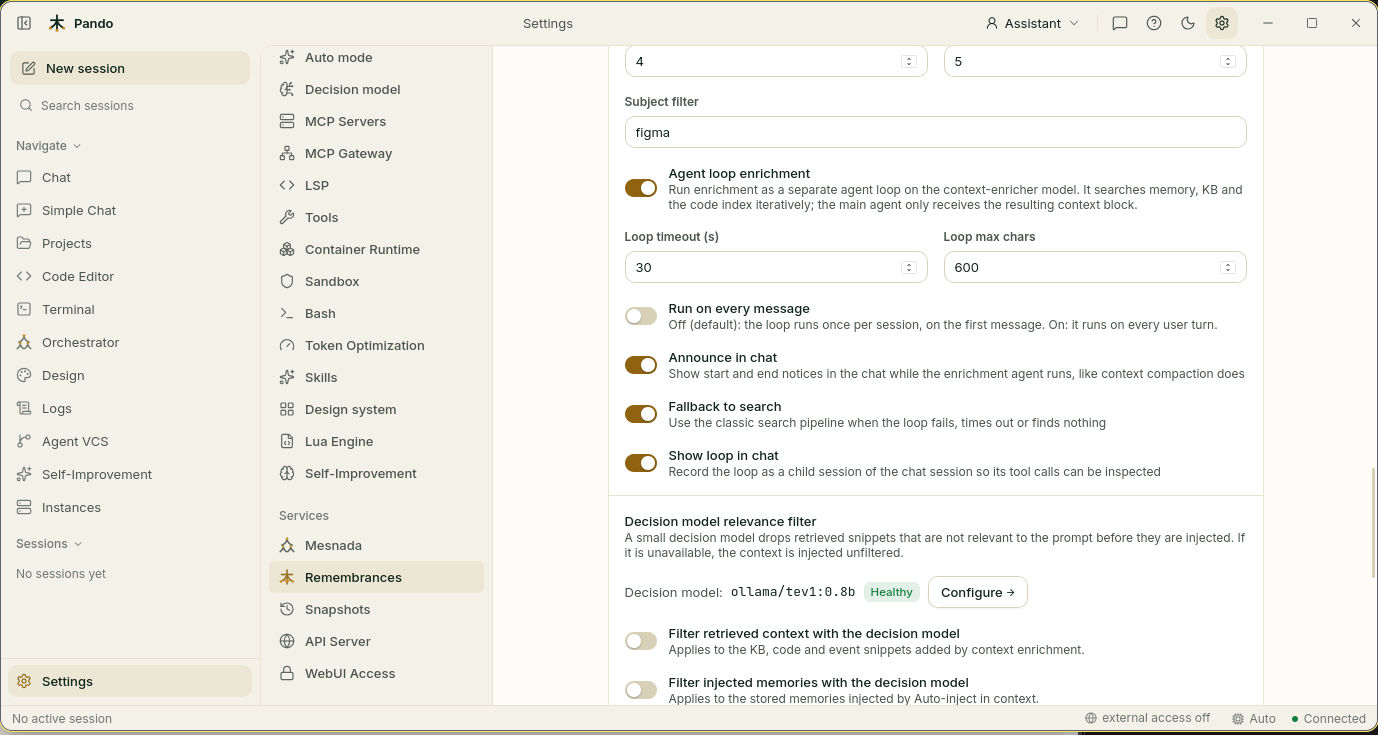Disable Fallback to search toggle
The width and height of the screenshot is (1378, 735).
(x=641, y=414)
